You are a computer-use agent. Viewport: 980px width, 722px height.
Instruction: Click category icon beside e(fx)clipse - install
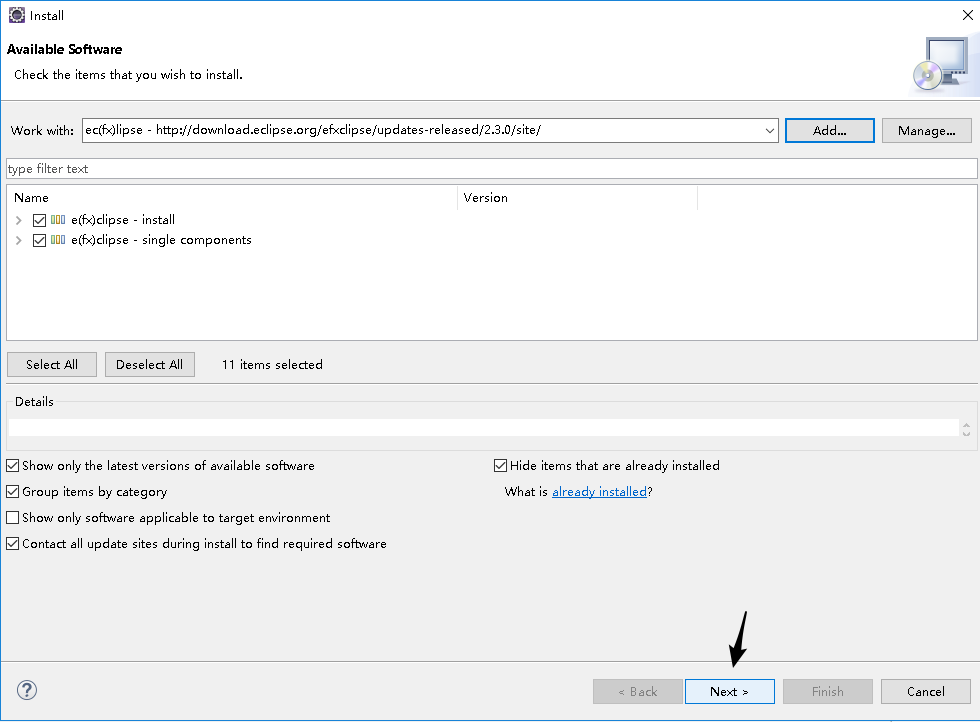(58, 219)
